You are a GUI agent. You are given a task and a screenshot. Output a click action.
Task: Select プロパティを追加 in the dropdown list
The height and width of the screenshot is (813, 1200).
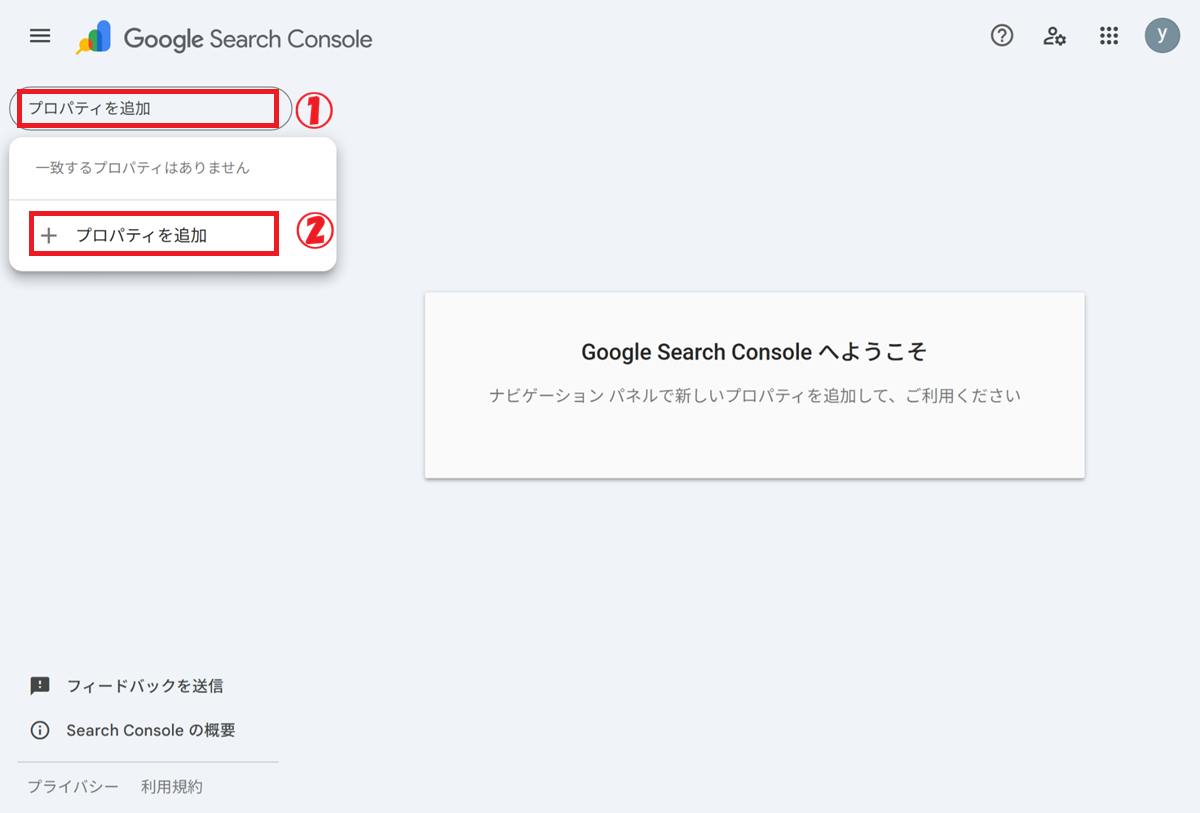click(142, 236)
